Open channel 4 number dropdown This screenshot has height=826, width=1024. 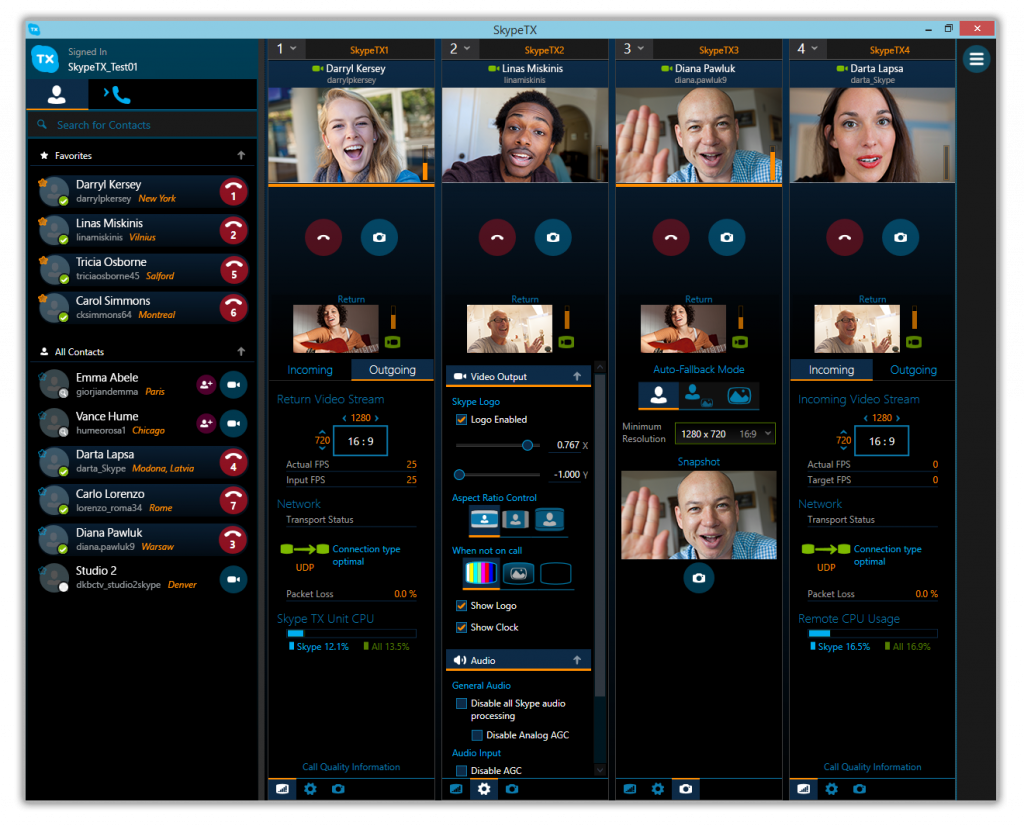click(x=807, y=49)
